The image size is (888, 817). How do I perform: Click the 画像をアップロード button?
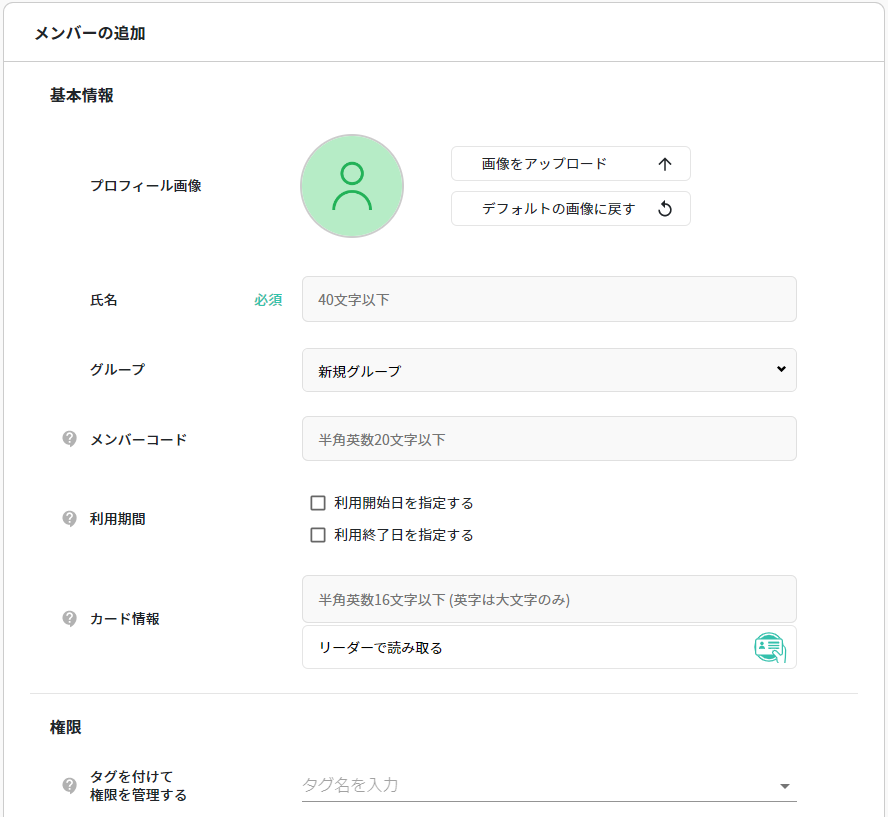pyautogui.click(x=570, y=163)
